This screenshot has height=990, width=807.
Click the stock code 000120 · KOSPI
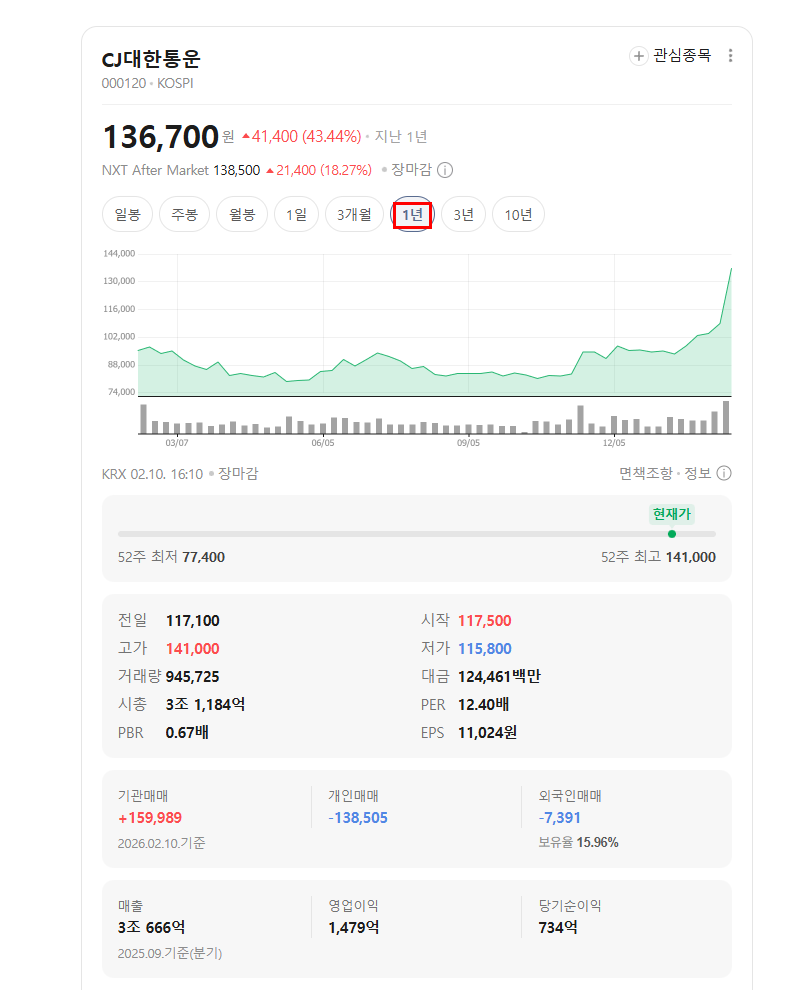click(x=148, y=83)
